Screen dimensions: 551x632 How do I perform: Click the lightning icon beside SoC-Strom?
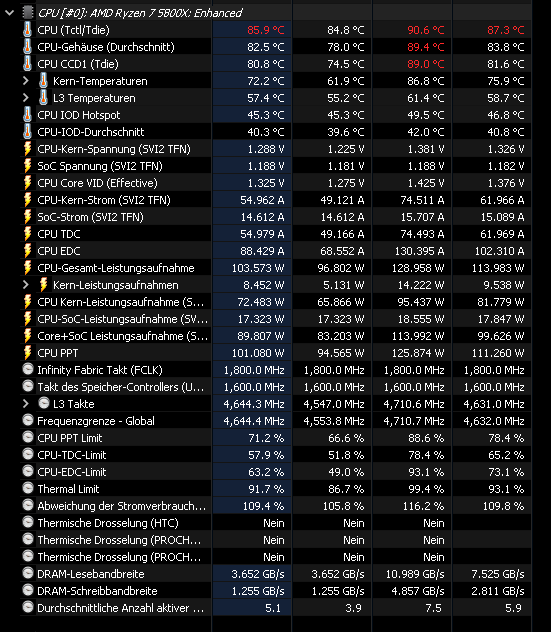click(x=27, y=217)
